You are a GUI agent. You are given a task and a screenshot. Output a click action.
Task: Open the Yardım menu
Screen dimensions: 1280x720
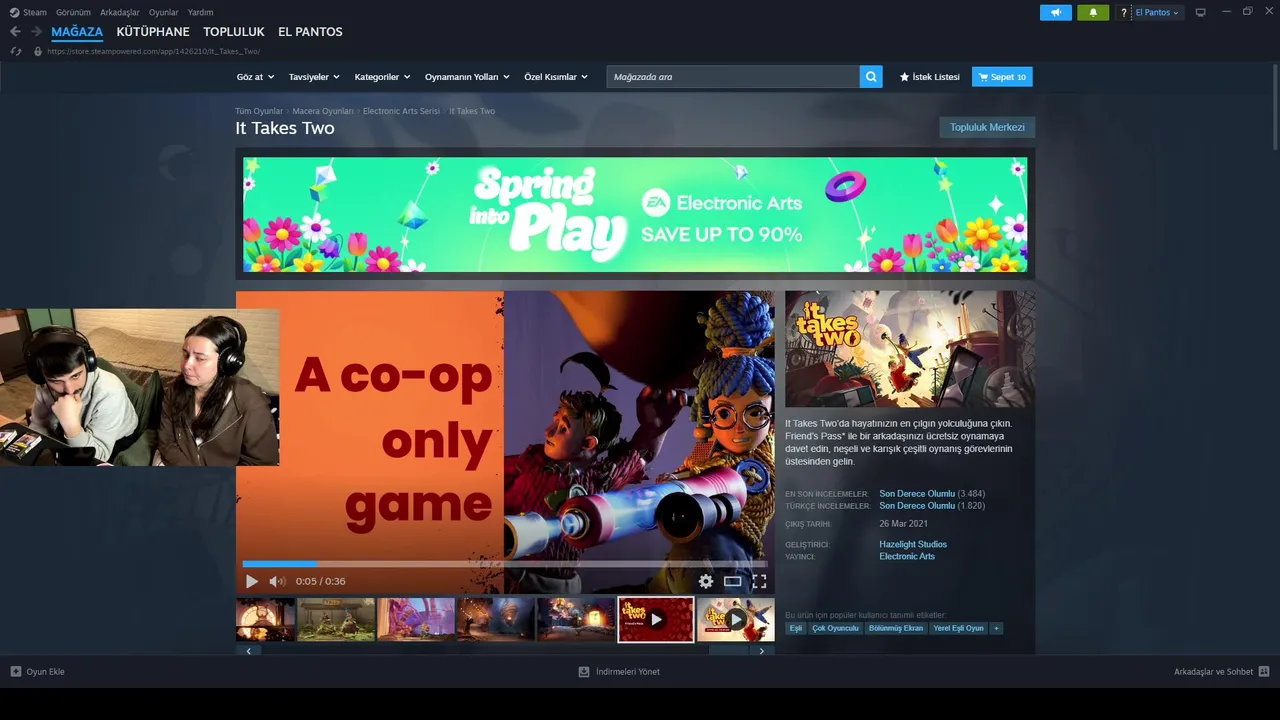[201, 12]
